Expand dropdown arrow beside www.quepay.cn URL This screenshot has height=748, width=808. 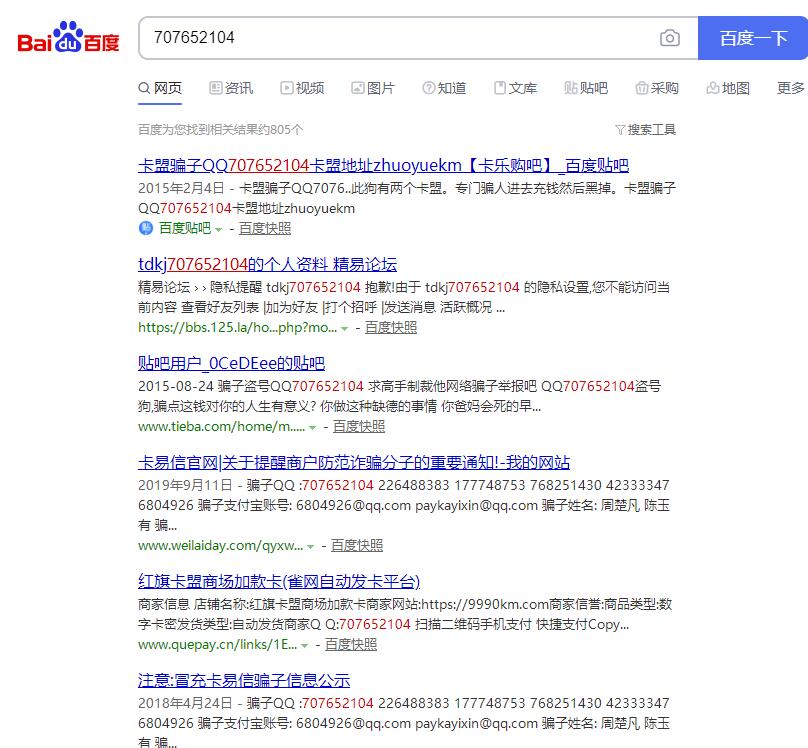(x=305, y=645)
